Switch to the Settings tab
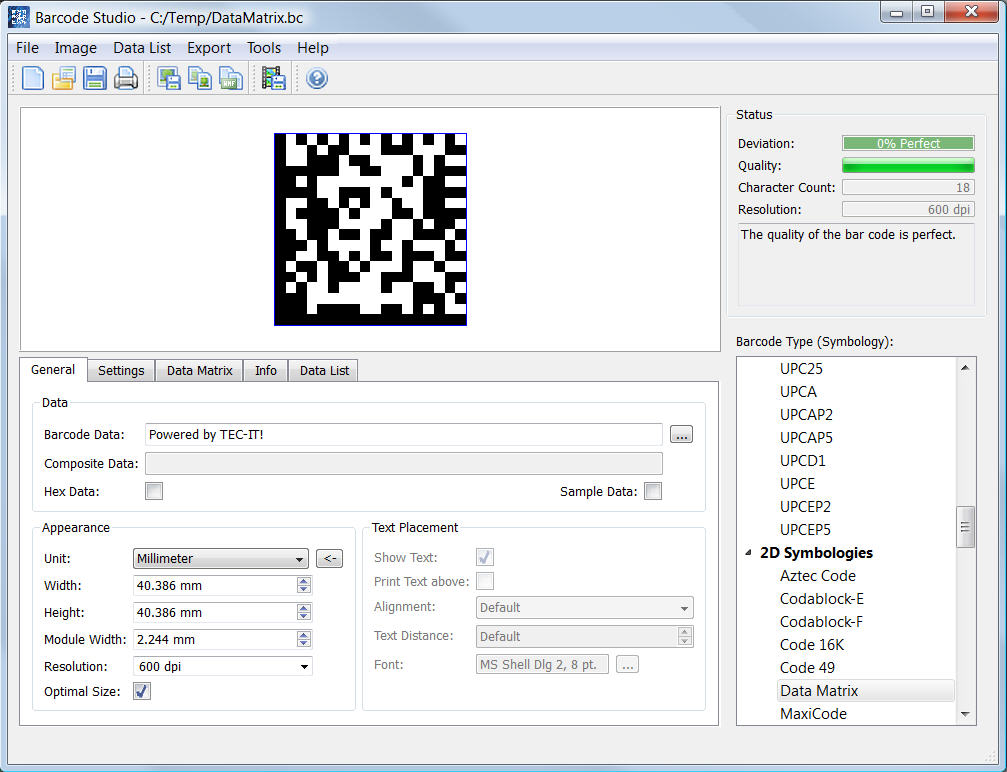 click(121, 371)
